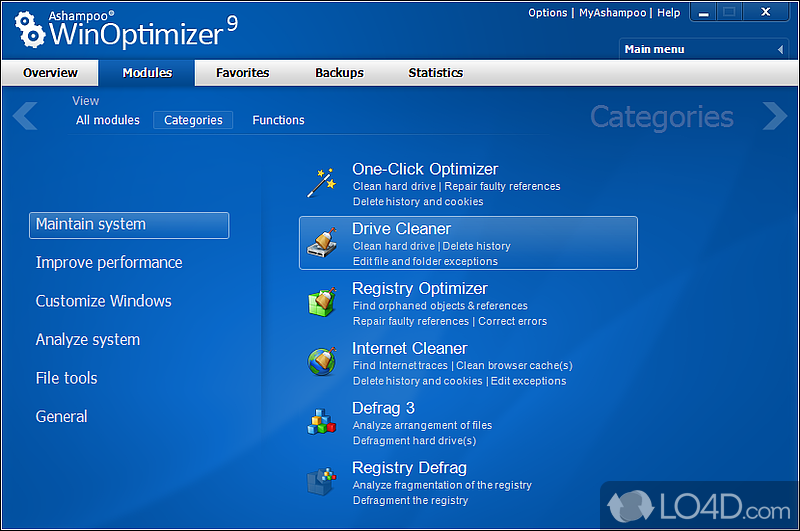Open the Drive Cleaner broom icon
800x531 pixels.
(321, 243)
